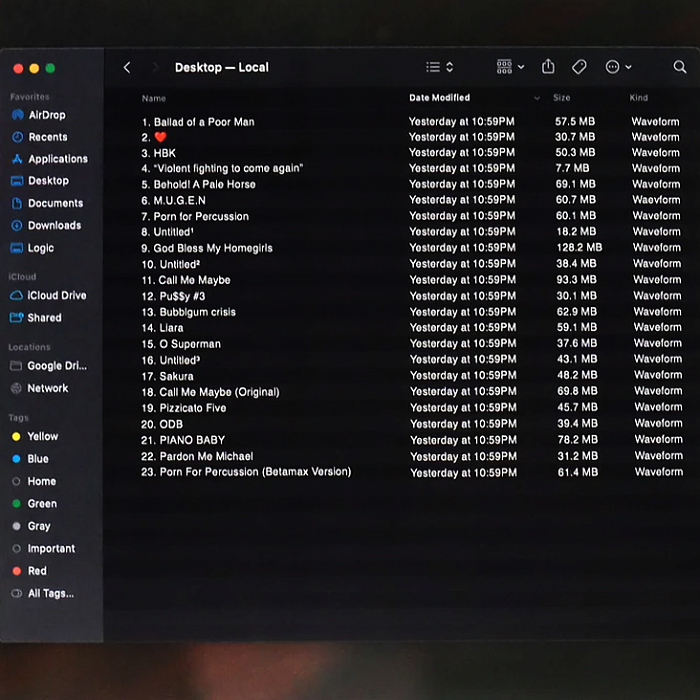Click the 128.2 MB size value
Image resolution: width=700 pixels, height=700 pixels.
(x=579, y=247)
